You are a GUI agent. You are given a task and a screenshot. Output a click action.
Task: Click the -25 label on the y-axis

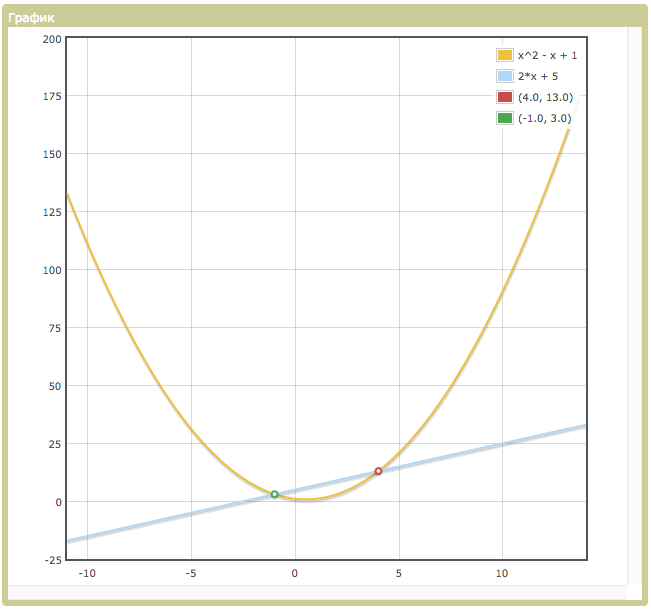tap(52, 559)
